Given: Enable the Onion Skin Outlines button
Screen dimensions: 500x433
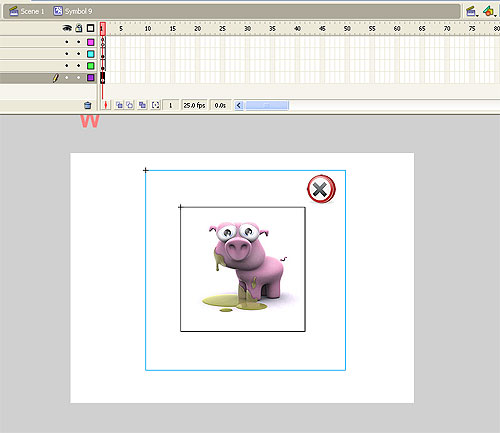Looking at the screenshot, I should click(x=130, y=105).
